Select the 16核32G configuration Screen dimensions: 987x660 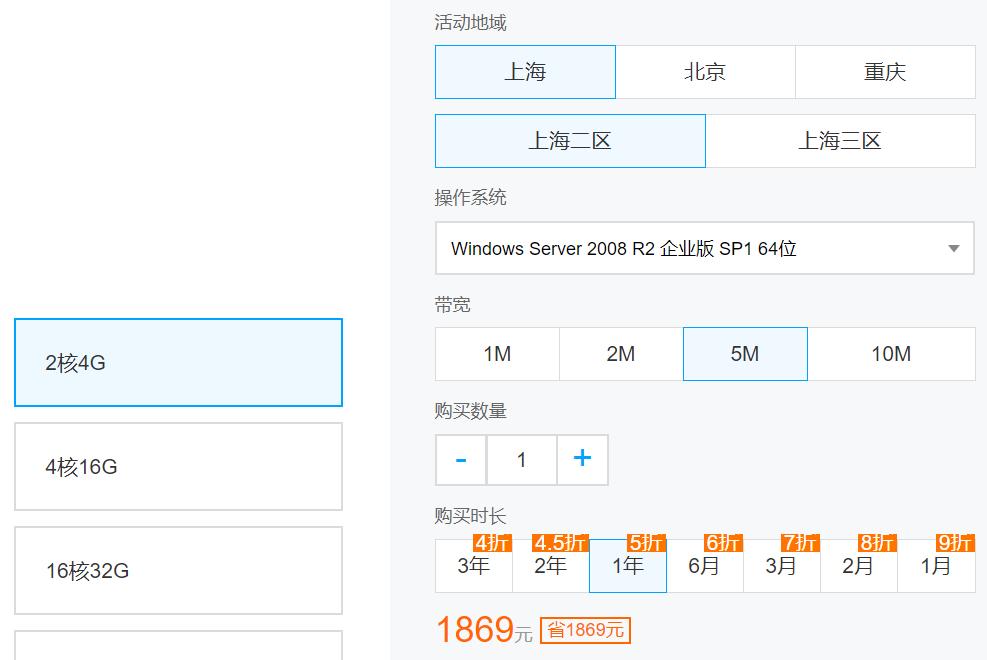177,570
